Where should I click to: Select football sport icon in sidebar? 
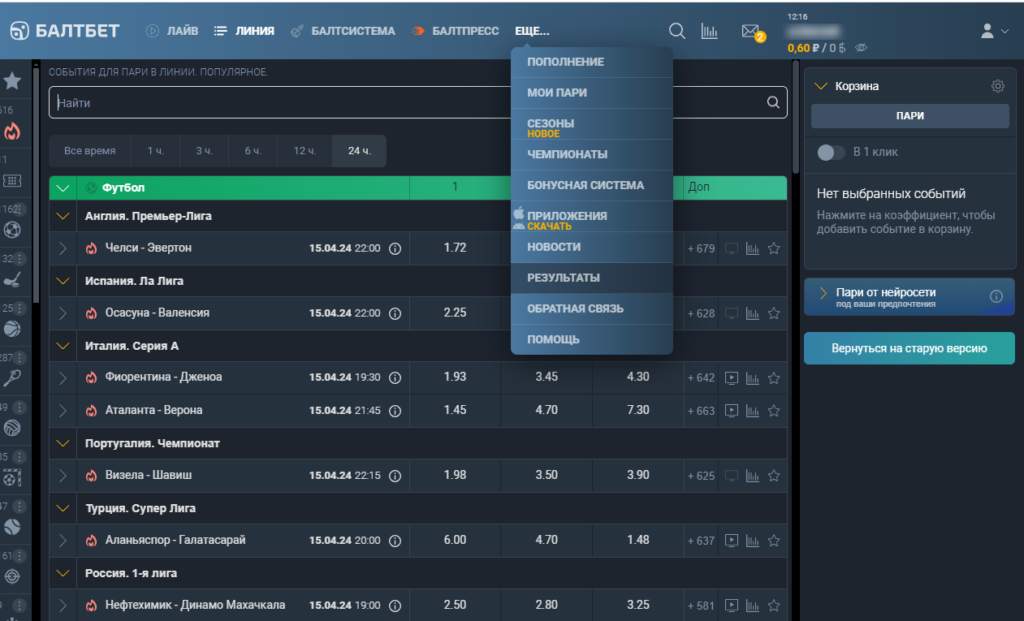pos(12,230)
